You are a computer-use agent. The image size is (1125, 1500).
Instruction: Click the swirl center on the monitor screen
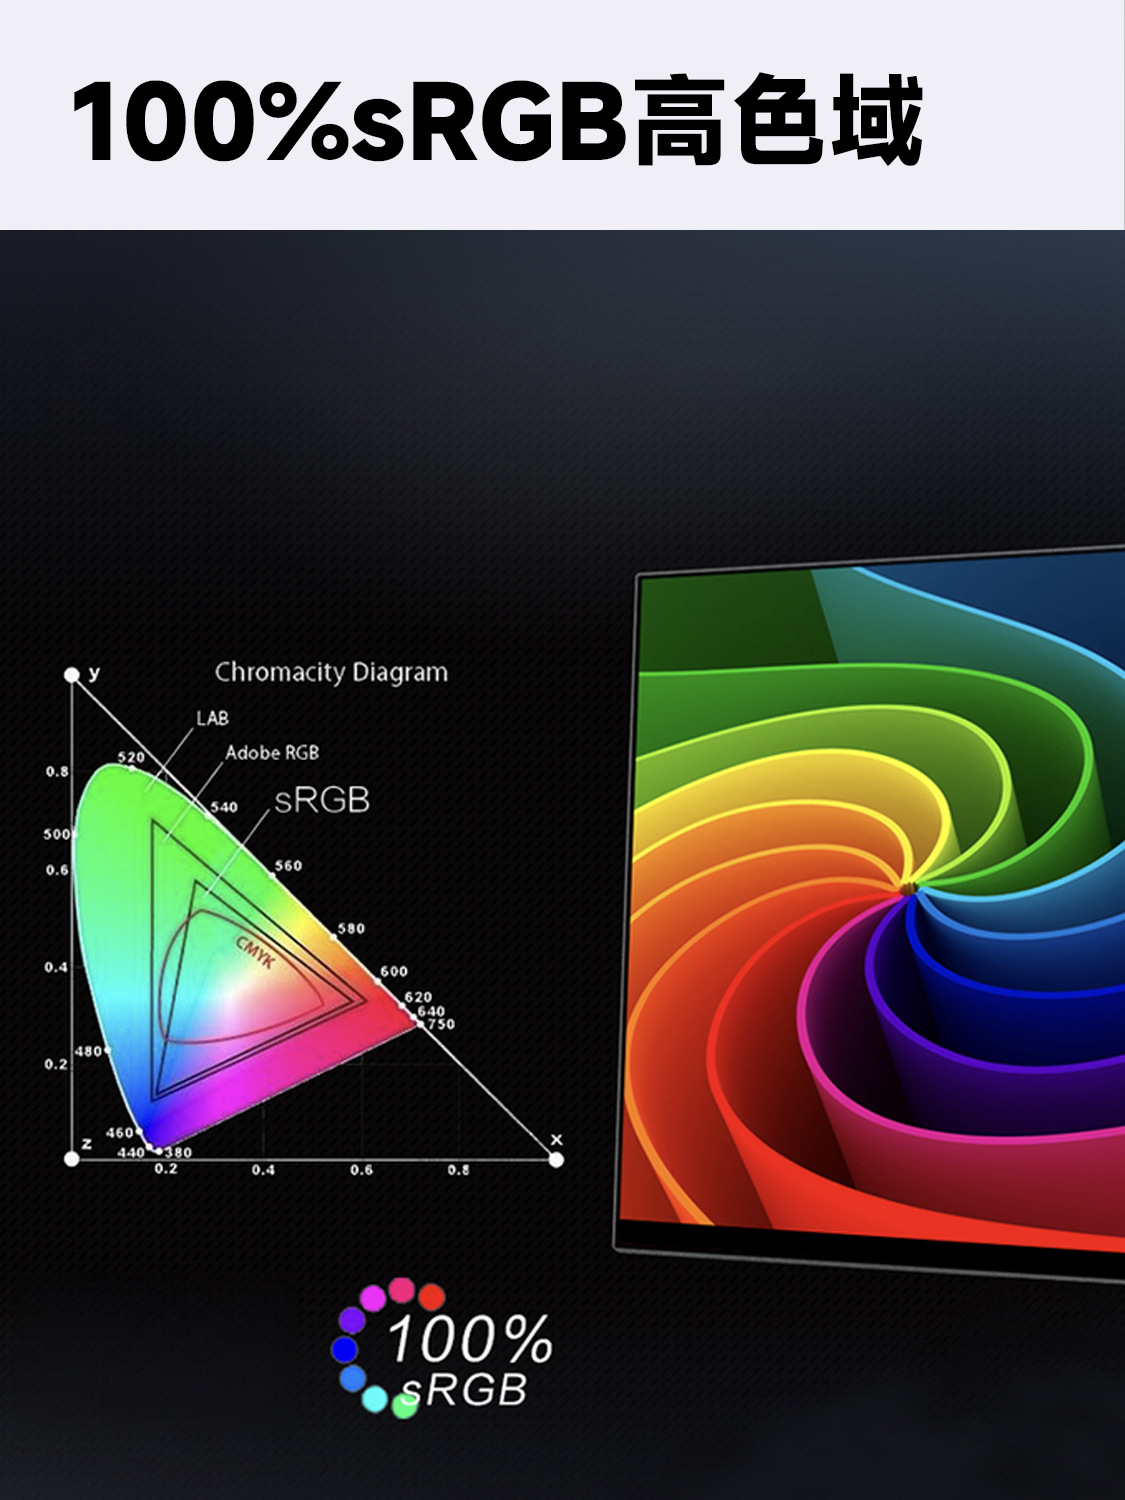coord(908,888)
